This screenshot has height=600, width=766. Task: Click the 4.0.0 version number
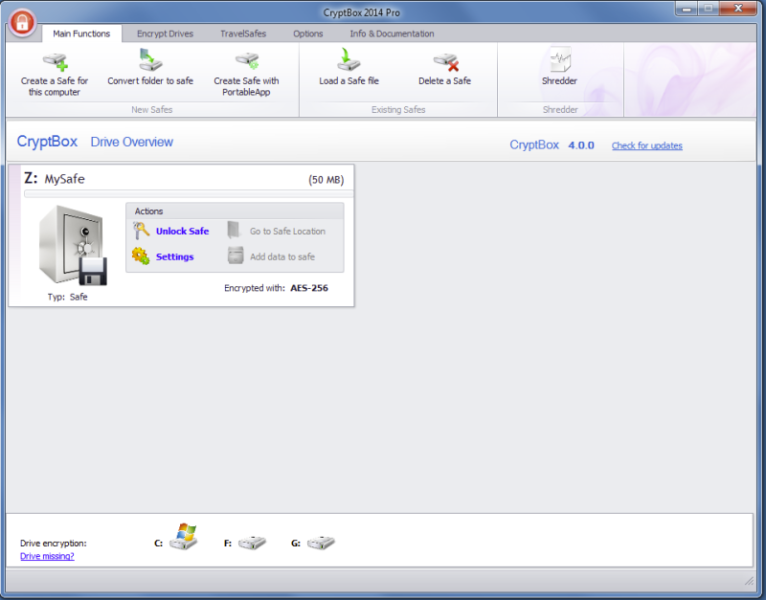[581, 145]
